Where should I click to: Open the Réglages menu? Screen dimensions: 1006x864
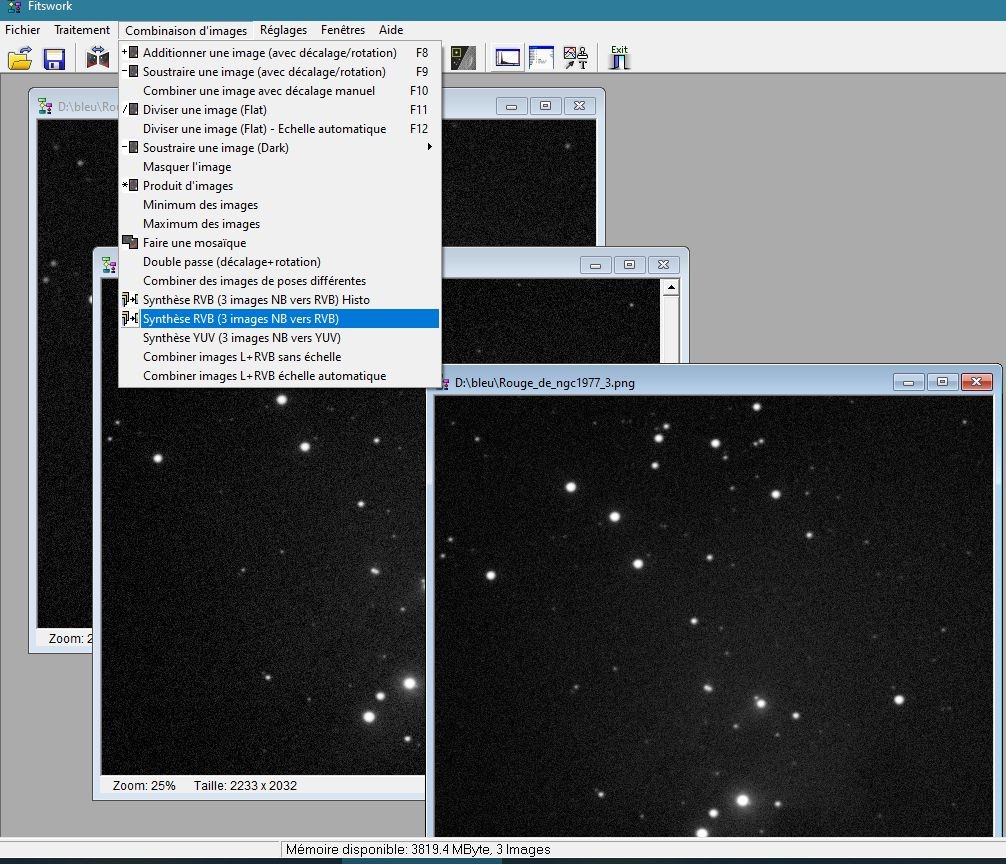[283, 30]
